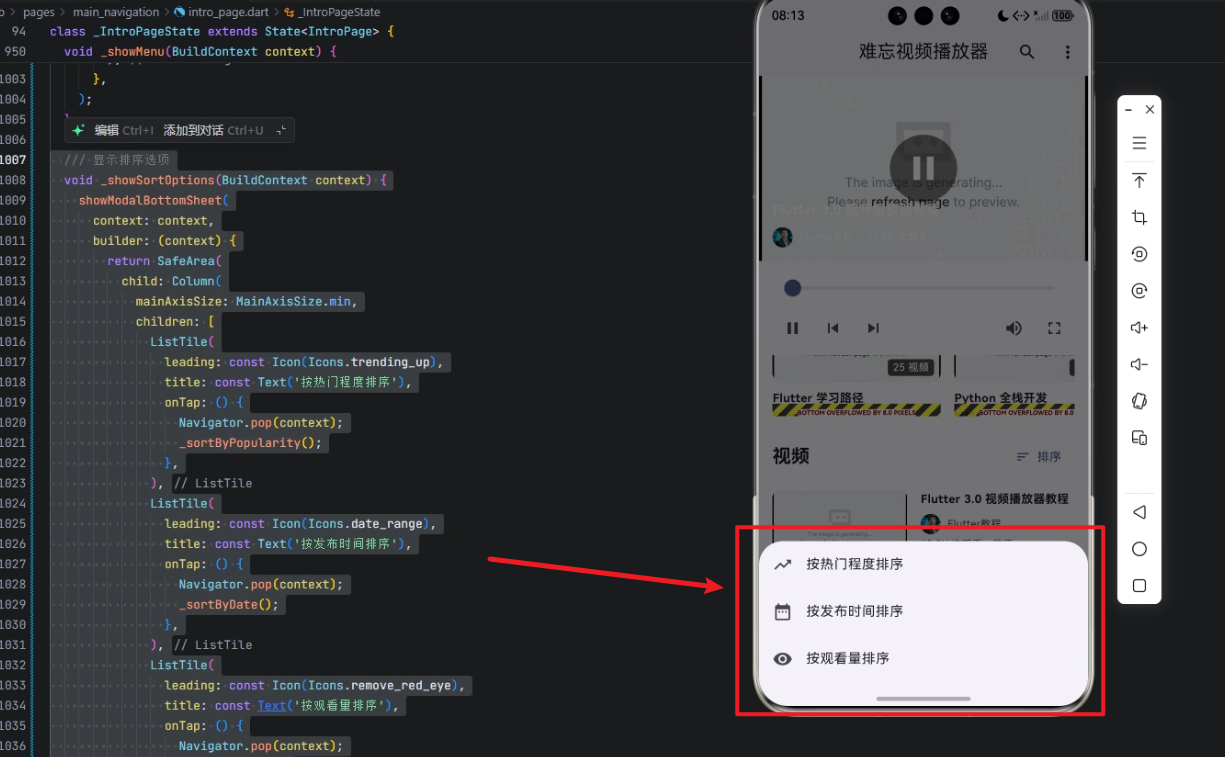Screen dimensions: 1225x757
Task: Click the multi-device icon in the emulator toolbar
Action: [1139, 438]
